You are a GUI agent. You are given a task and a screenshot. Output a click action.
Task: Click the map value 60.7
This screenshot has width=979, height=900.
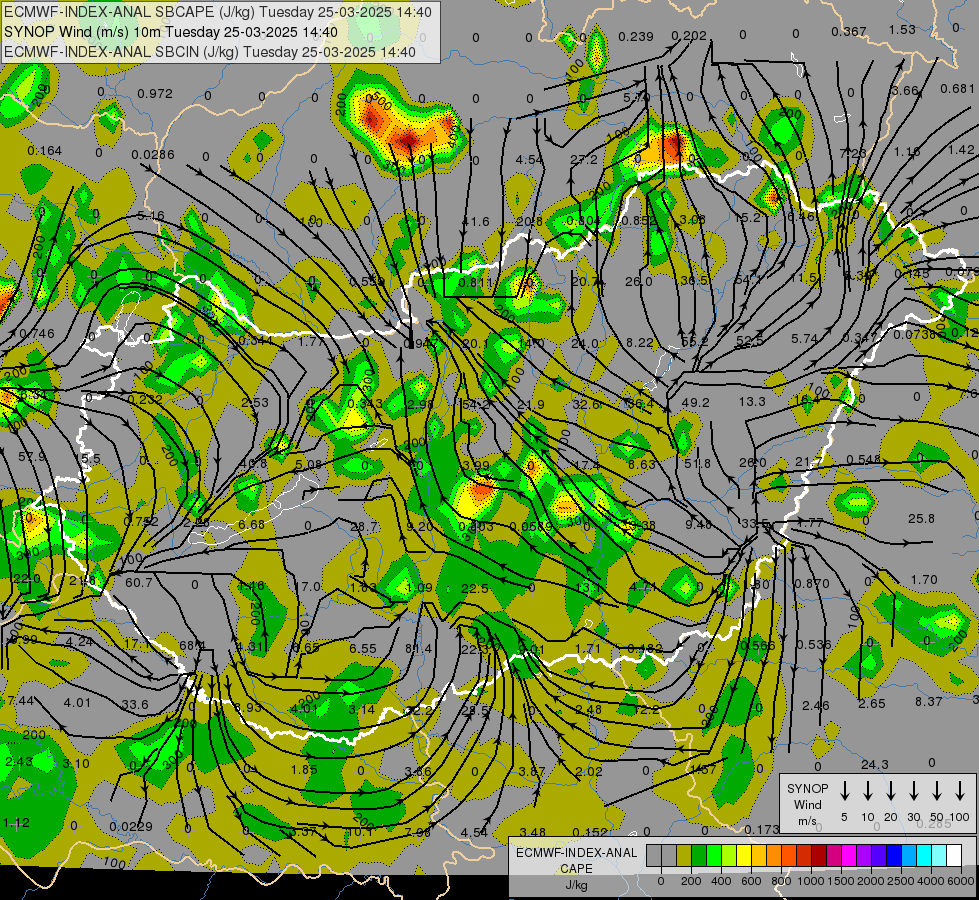click(139, 583)
